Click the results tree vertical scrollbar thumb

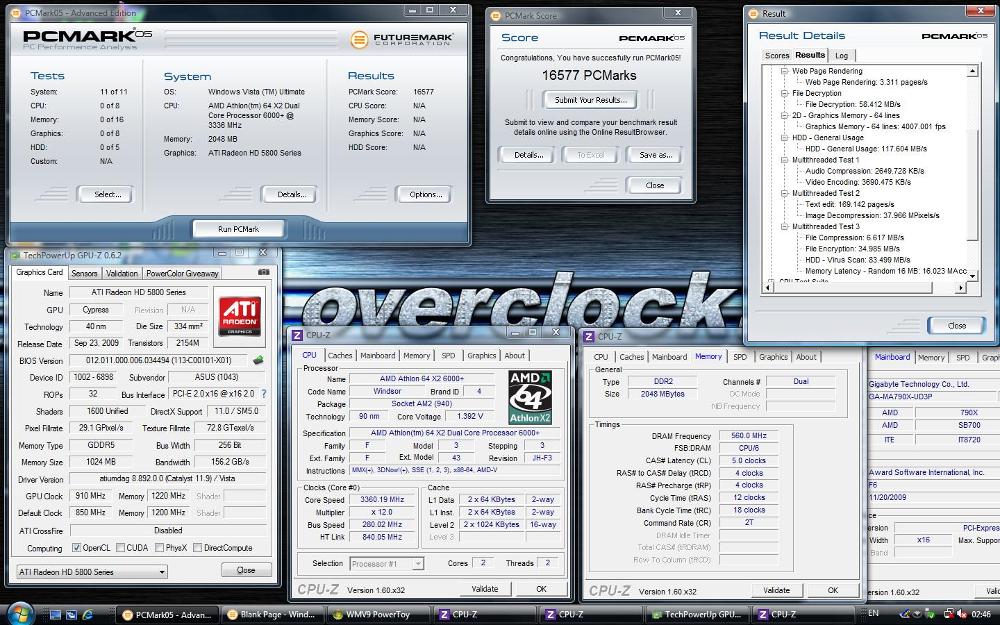click(972, 185)
